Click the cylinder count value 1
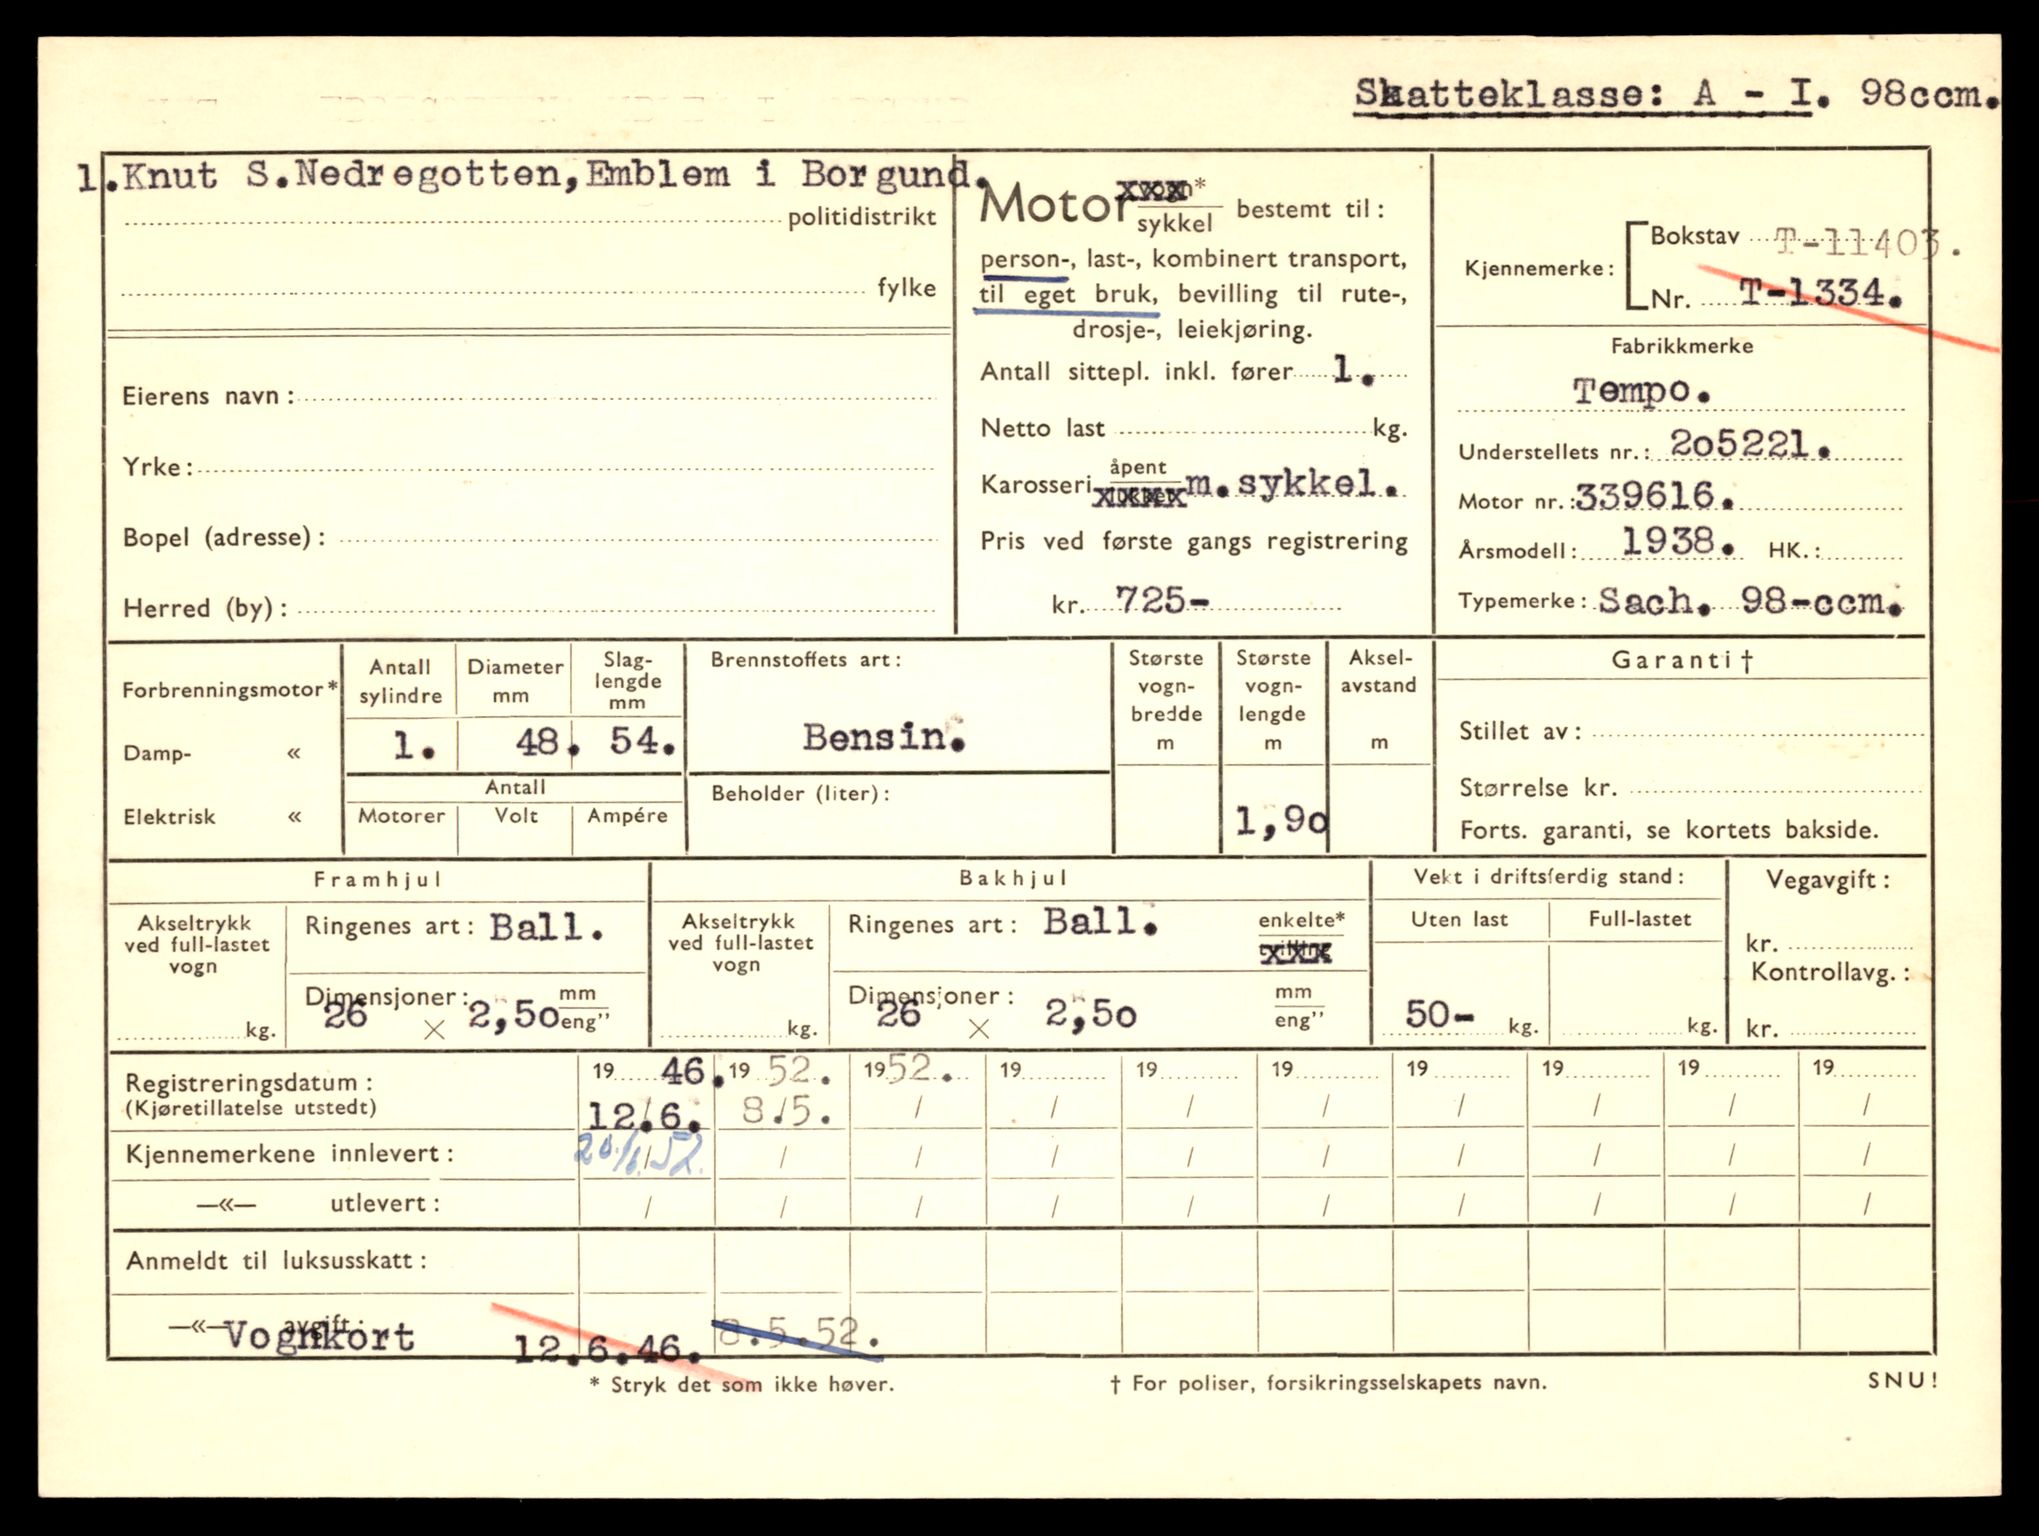This screenshot has width=2039, height=1536. coord(414,745)
